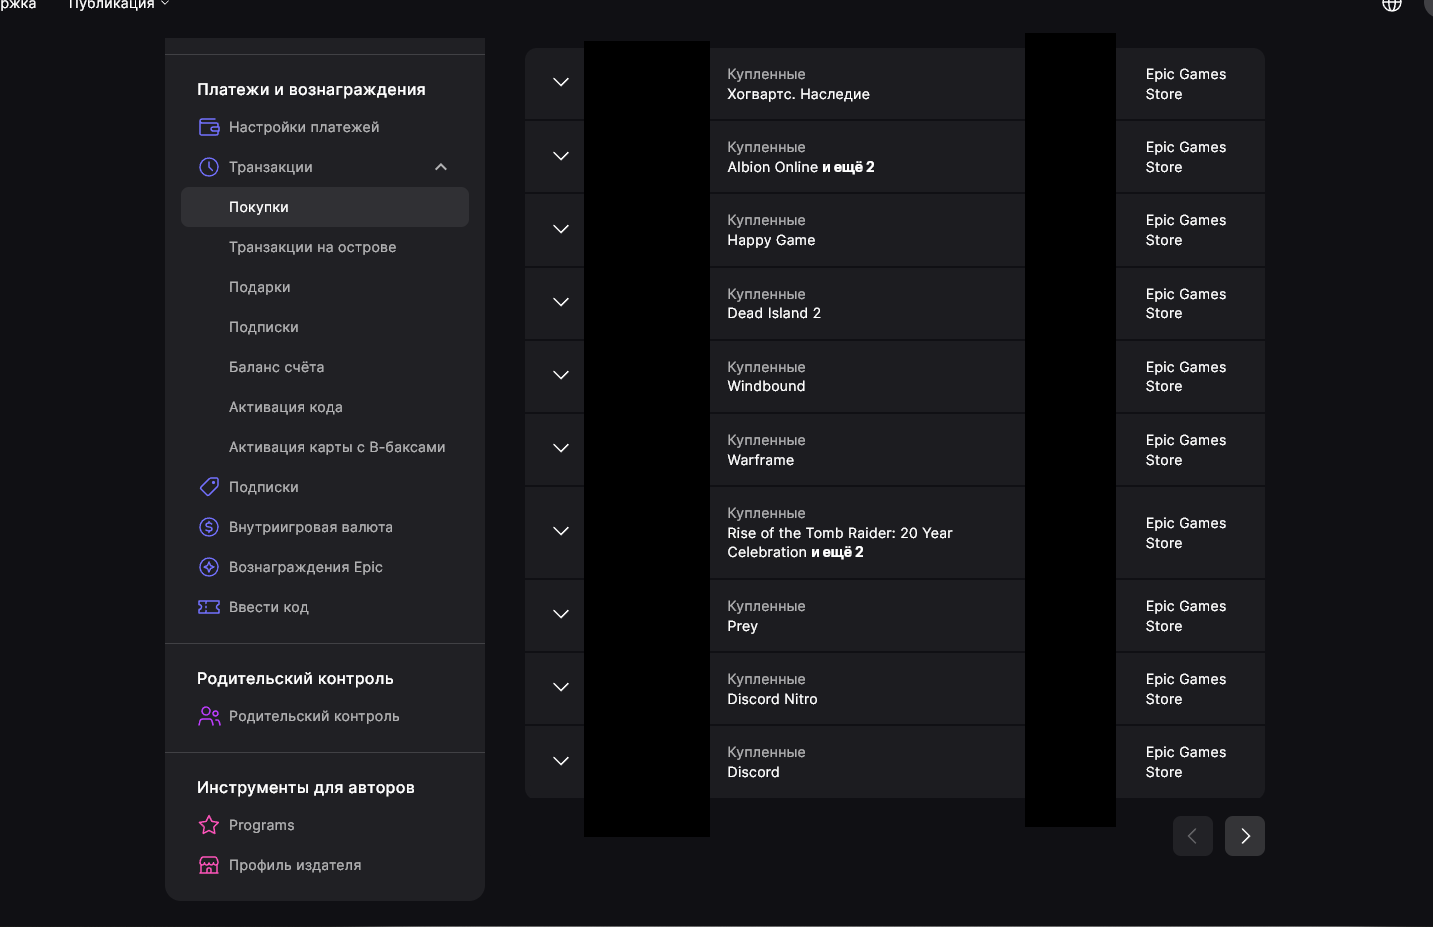Select the Подарки submenu item

coord(259,287)
